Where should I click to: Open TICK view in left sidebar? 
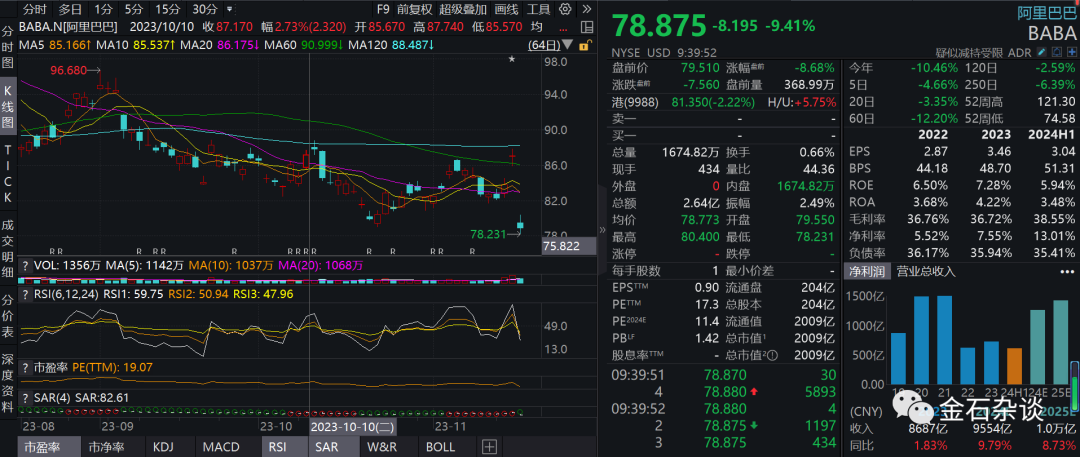click(8, 173)
